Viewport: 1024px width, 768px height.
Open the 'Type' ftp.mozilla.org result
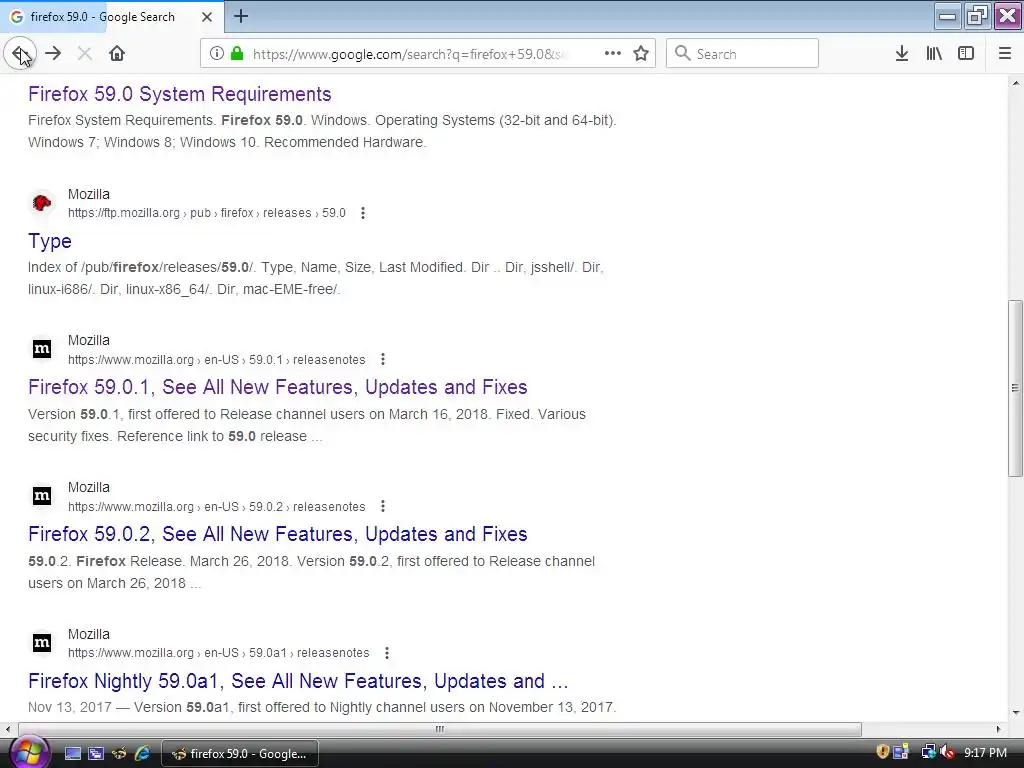50,241
